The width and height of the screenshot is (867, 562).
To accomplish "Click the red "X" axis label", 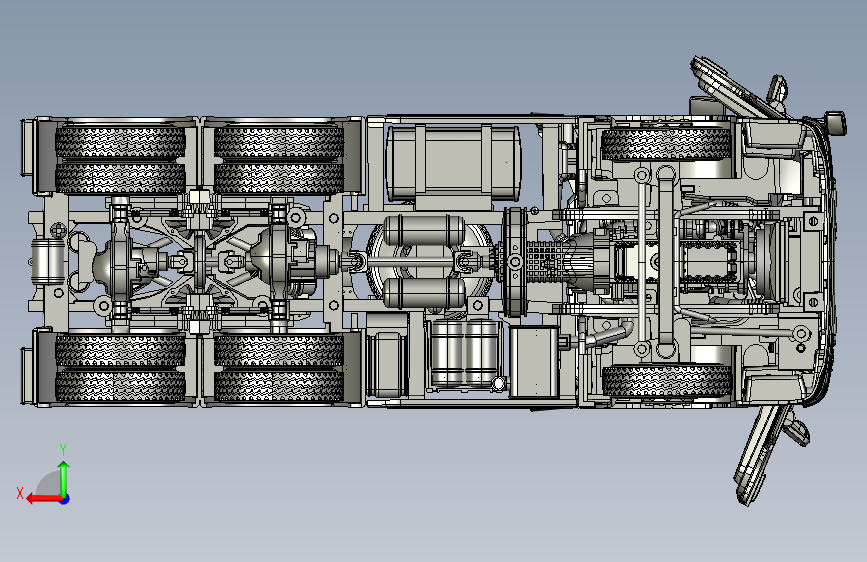I will click(20, 493).
